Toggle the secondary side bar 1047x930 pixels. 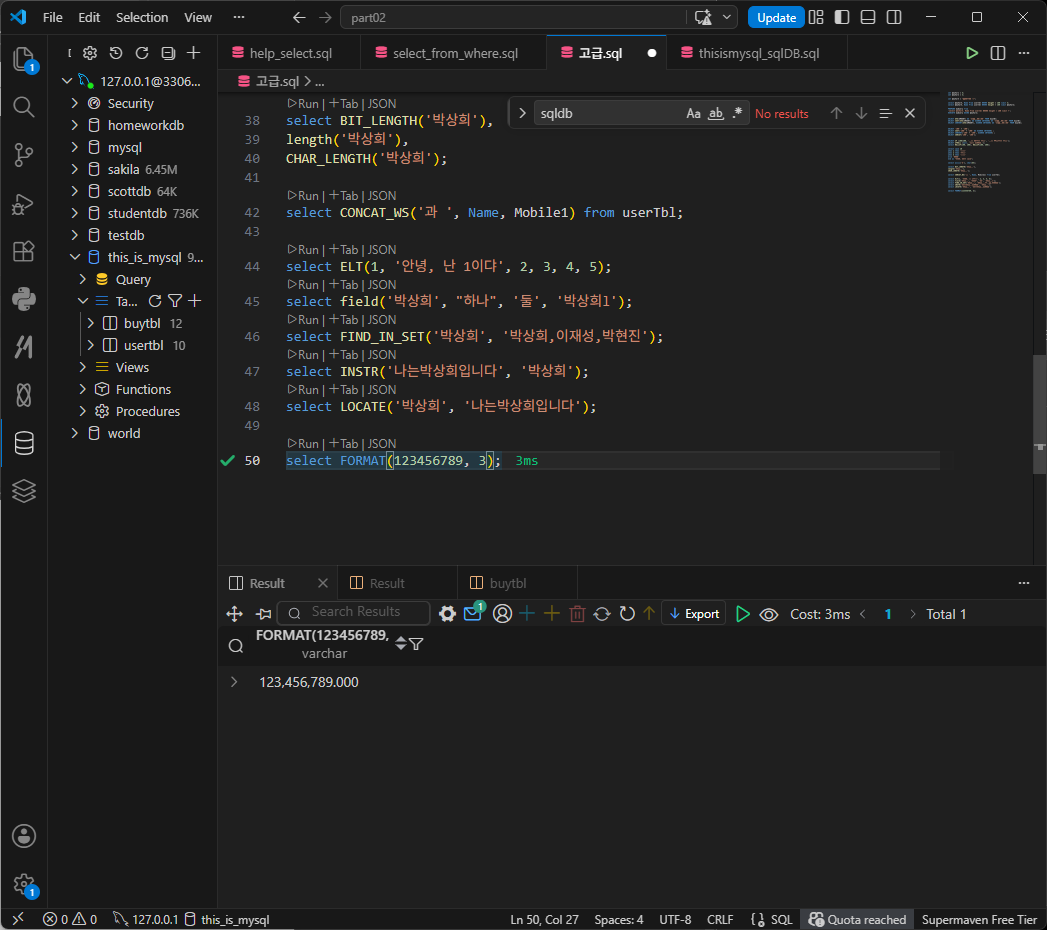(894, 17)
